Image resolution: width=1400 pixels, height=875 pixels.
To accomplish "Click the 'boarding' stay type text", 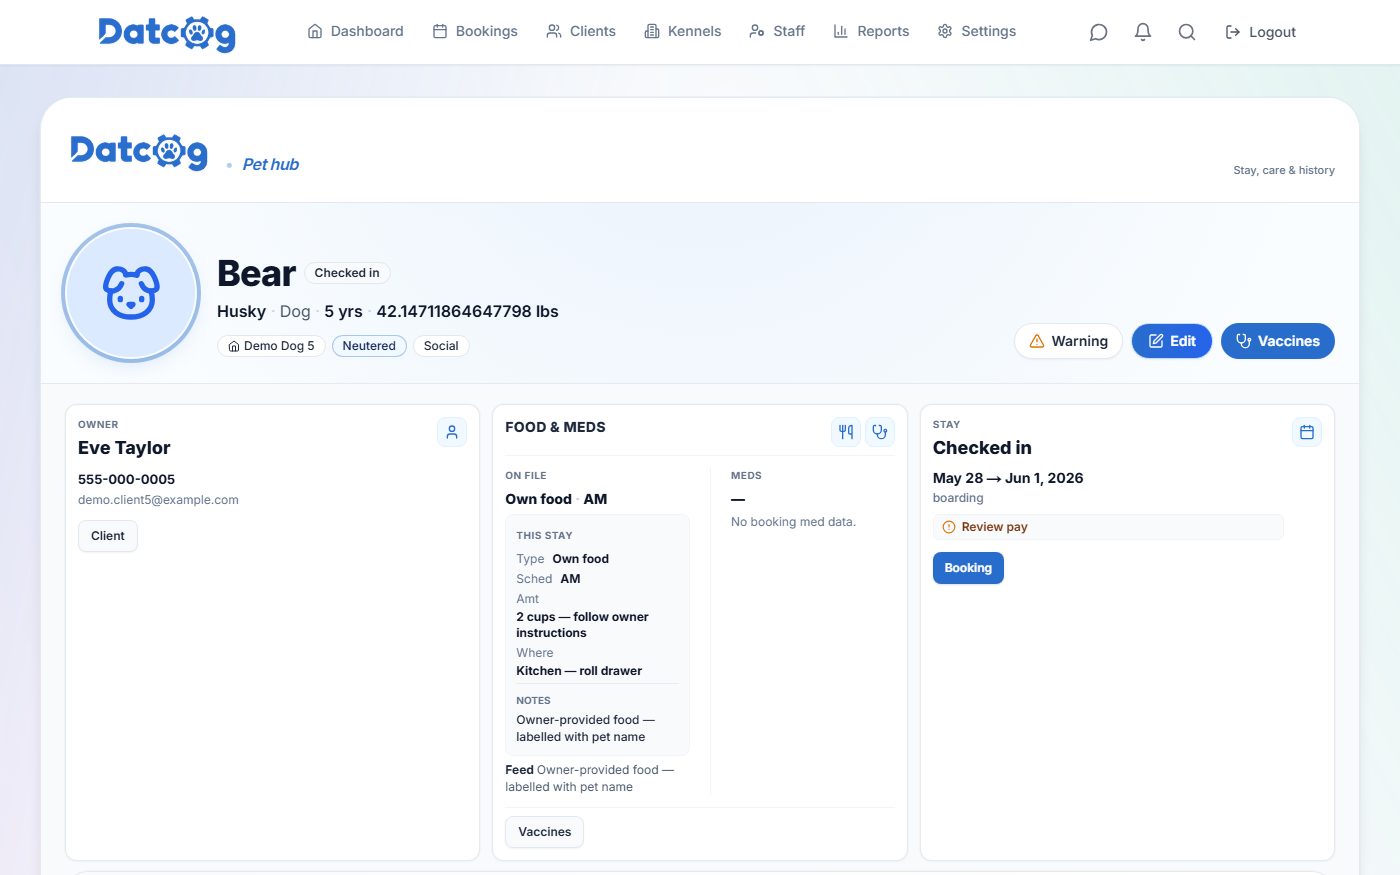I will [x=958, y=498].
